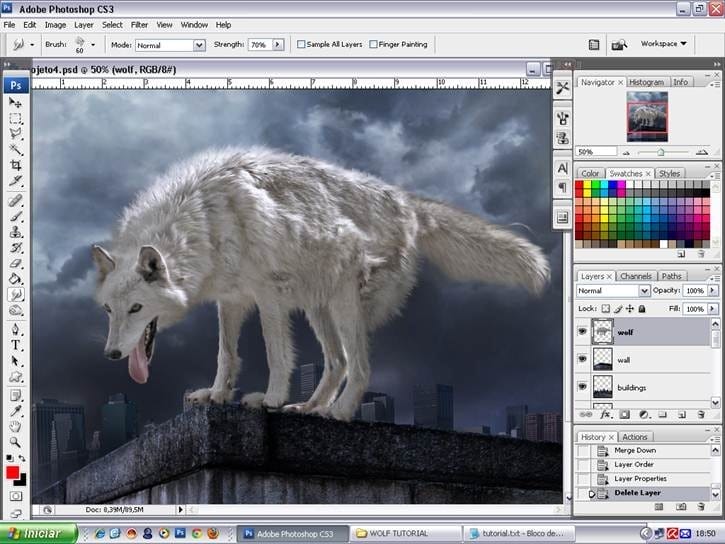Select the Clone Stamp tool
The height and width of the screenshot is (544, 725).
point(16,232)
